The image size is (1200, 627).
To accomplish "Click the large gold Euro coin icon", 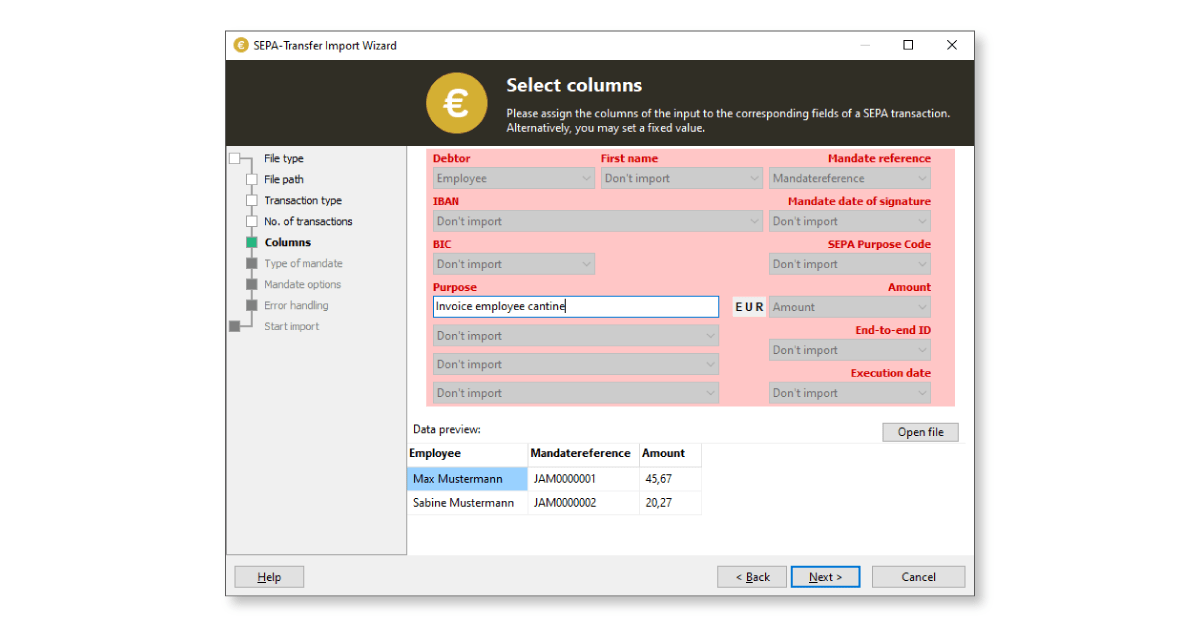I will click(x=456, y=103).
